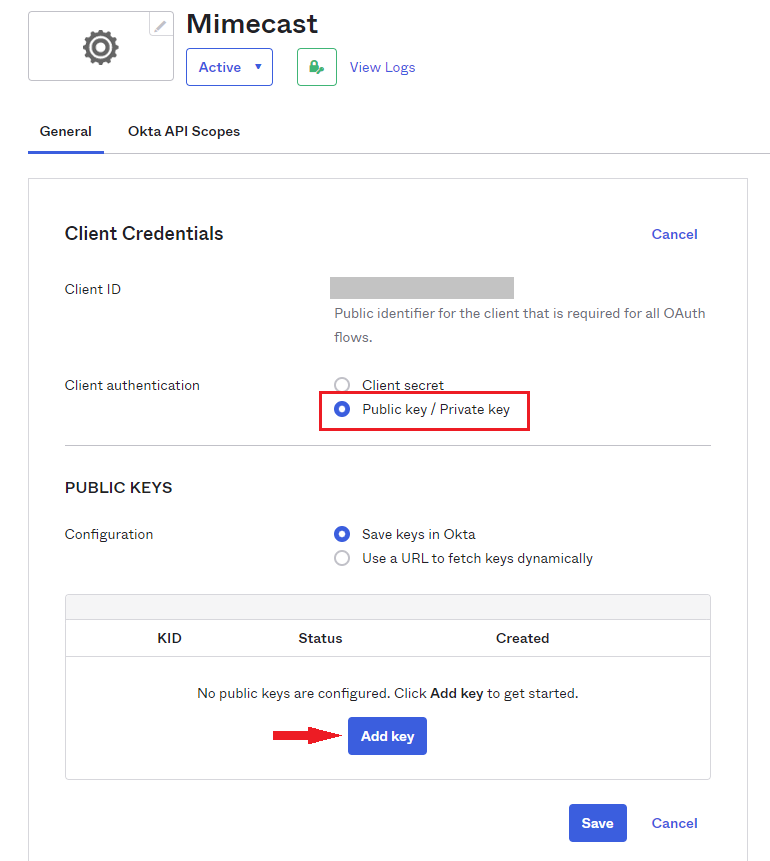This screenshot has width=770, height=861.
Task: Click the grayed Client ID field
Action: [x=421, y=287]
